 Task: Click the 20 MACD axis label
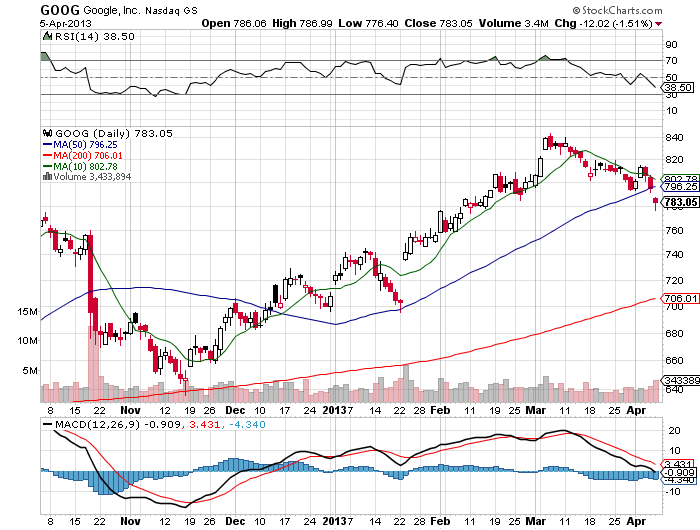pyautogui.click(x=675, y=430)
